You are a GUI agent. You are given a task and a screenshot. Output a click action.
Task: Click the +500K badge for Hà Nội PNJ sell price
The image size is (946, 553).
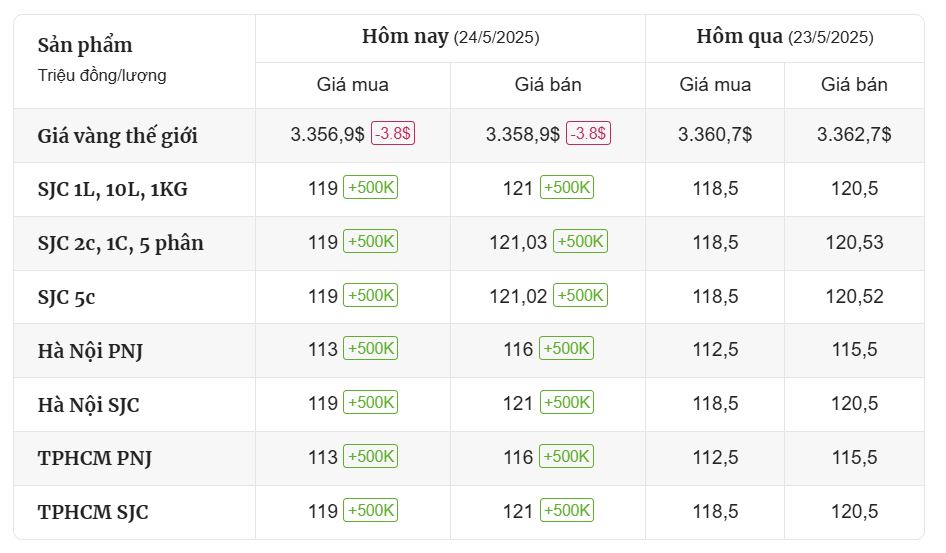coord(567,349)
